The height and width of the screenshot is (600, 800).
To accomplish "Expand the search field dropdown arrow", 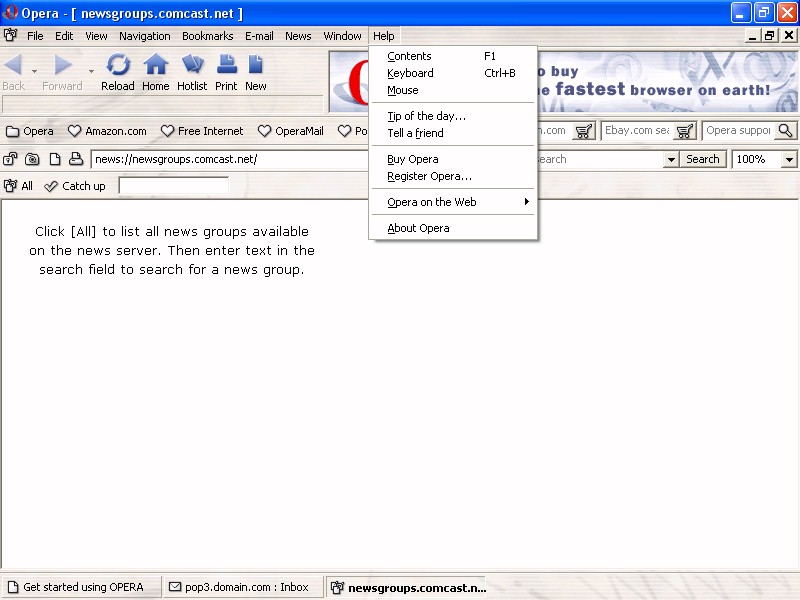I will [x=670, y=159].
